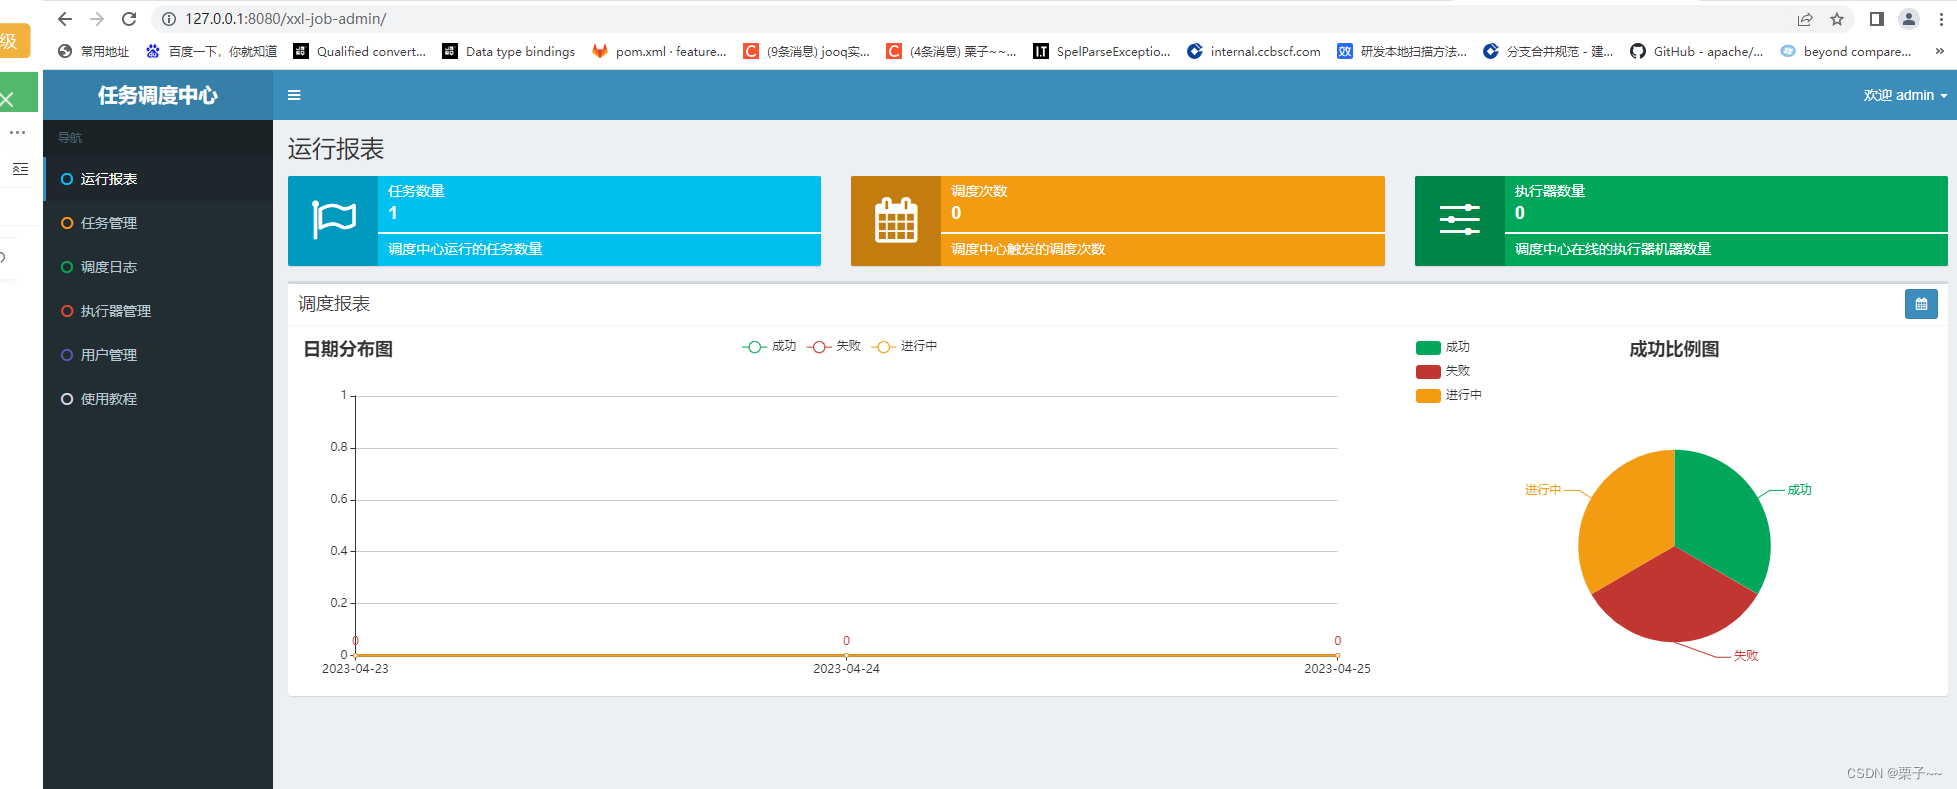This screenshot has height=789, width=1957.
Task: Open the 百度一下 bookmark
Action: [x=211, y=51]
